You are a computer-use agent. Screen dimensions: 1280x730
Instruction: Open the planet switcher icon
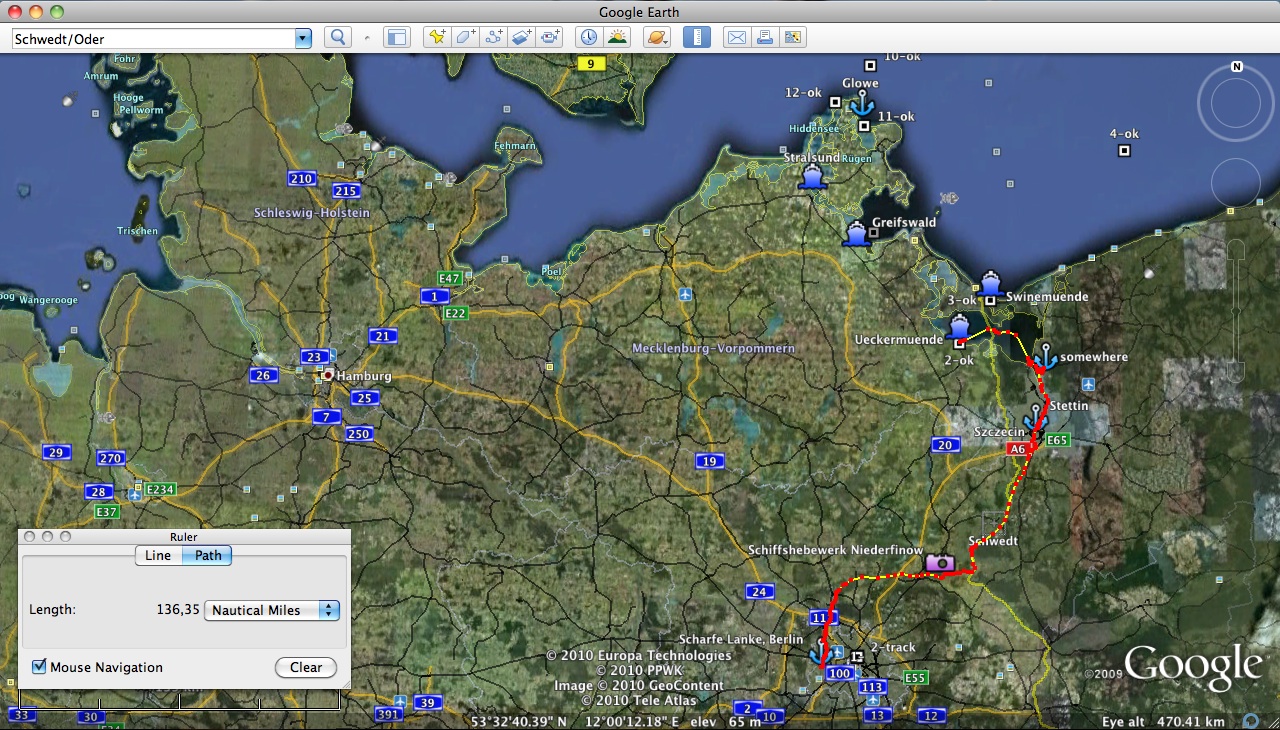pos(657,38)
